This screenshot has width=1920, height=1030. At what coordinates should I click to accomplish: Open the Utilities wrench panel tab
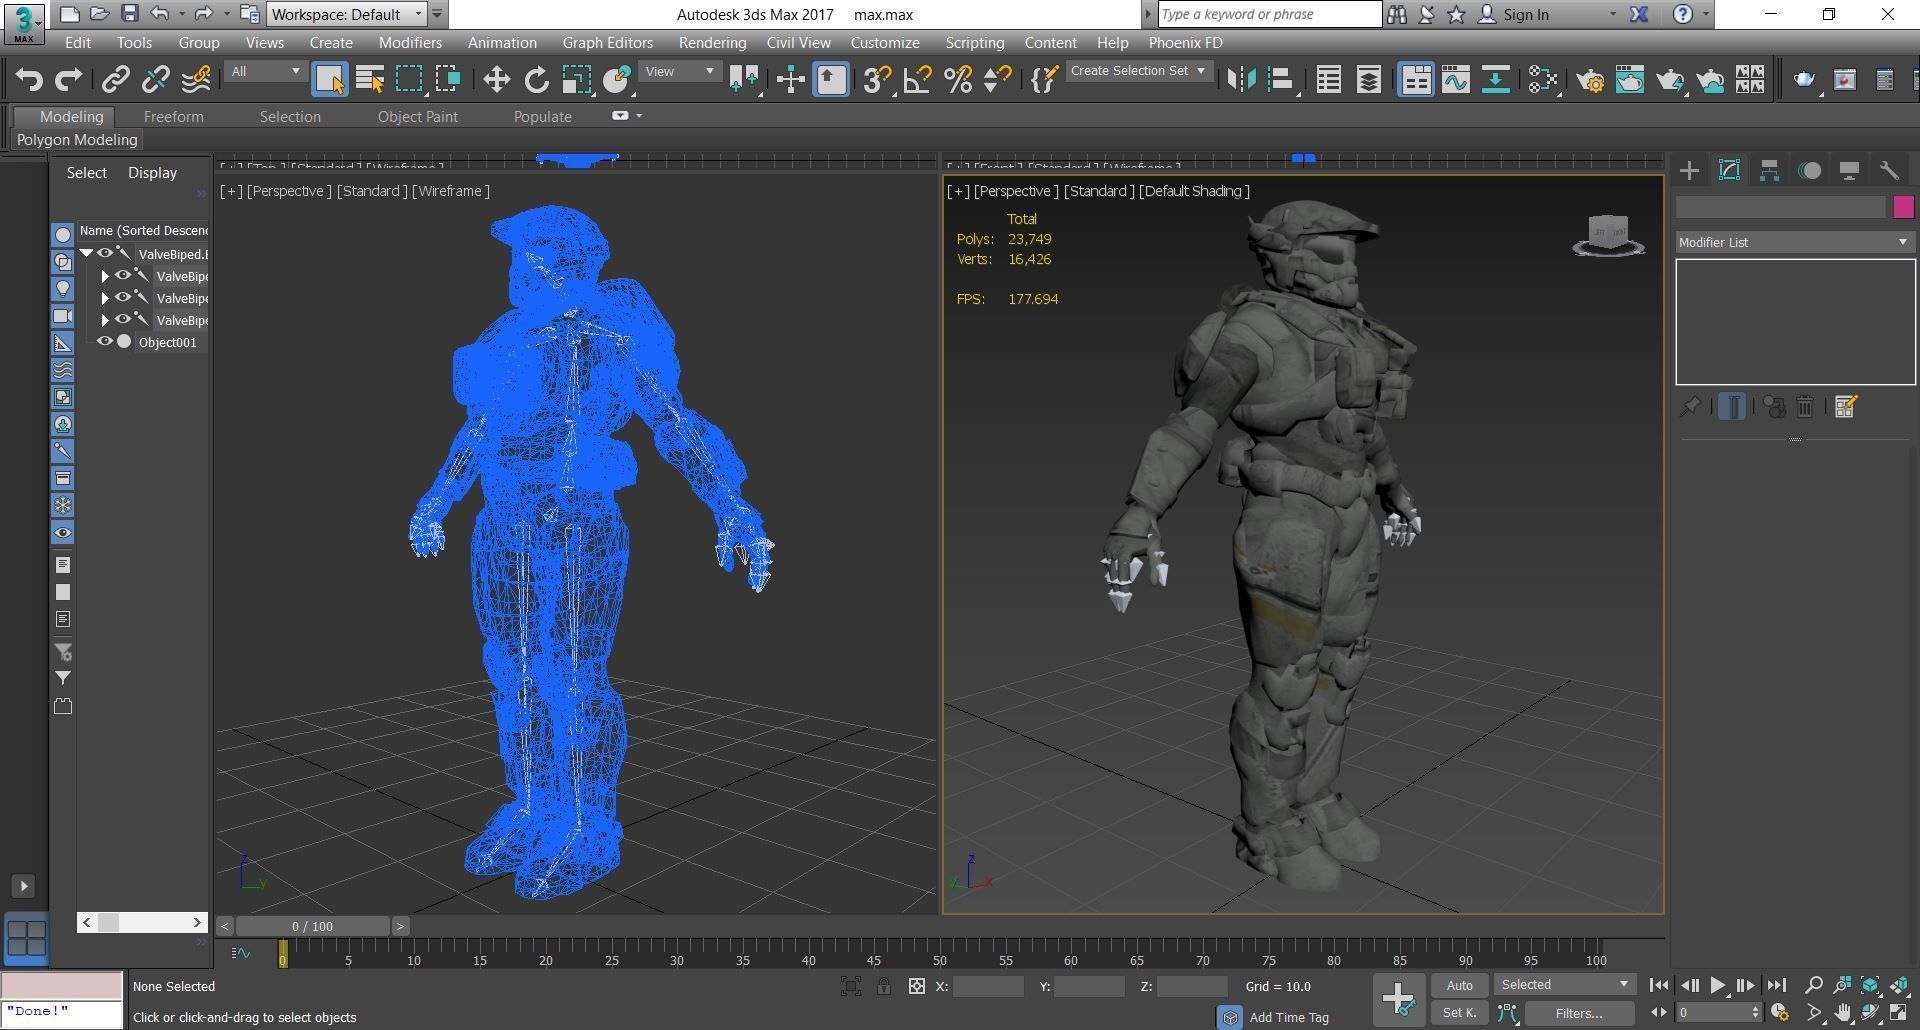point(1889,171)
